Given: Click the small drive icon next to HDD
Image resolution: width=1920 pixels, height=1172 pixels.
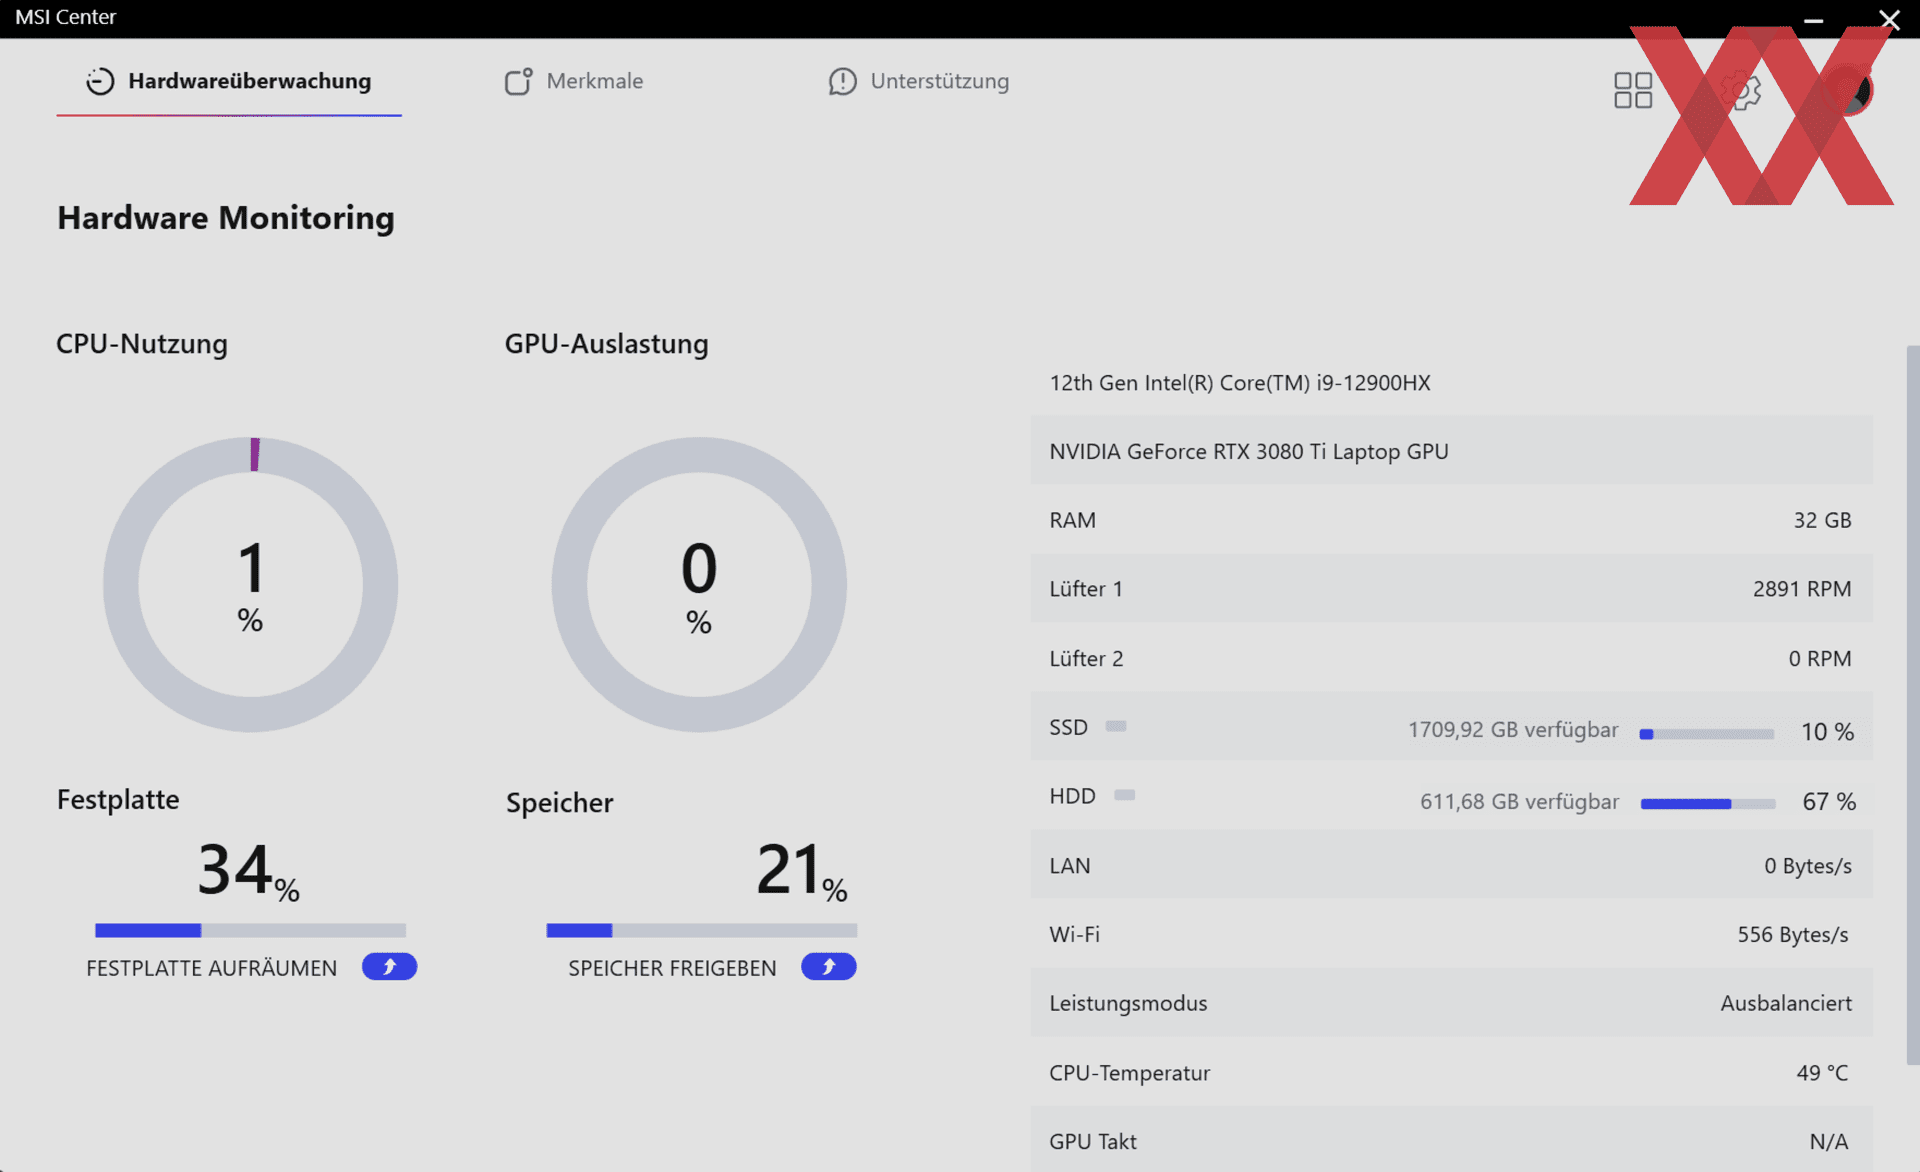Looking at the screenshot, I should (1124, 795).
